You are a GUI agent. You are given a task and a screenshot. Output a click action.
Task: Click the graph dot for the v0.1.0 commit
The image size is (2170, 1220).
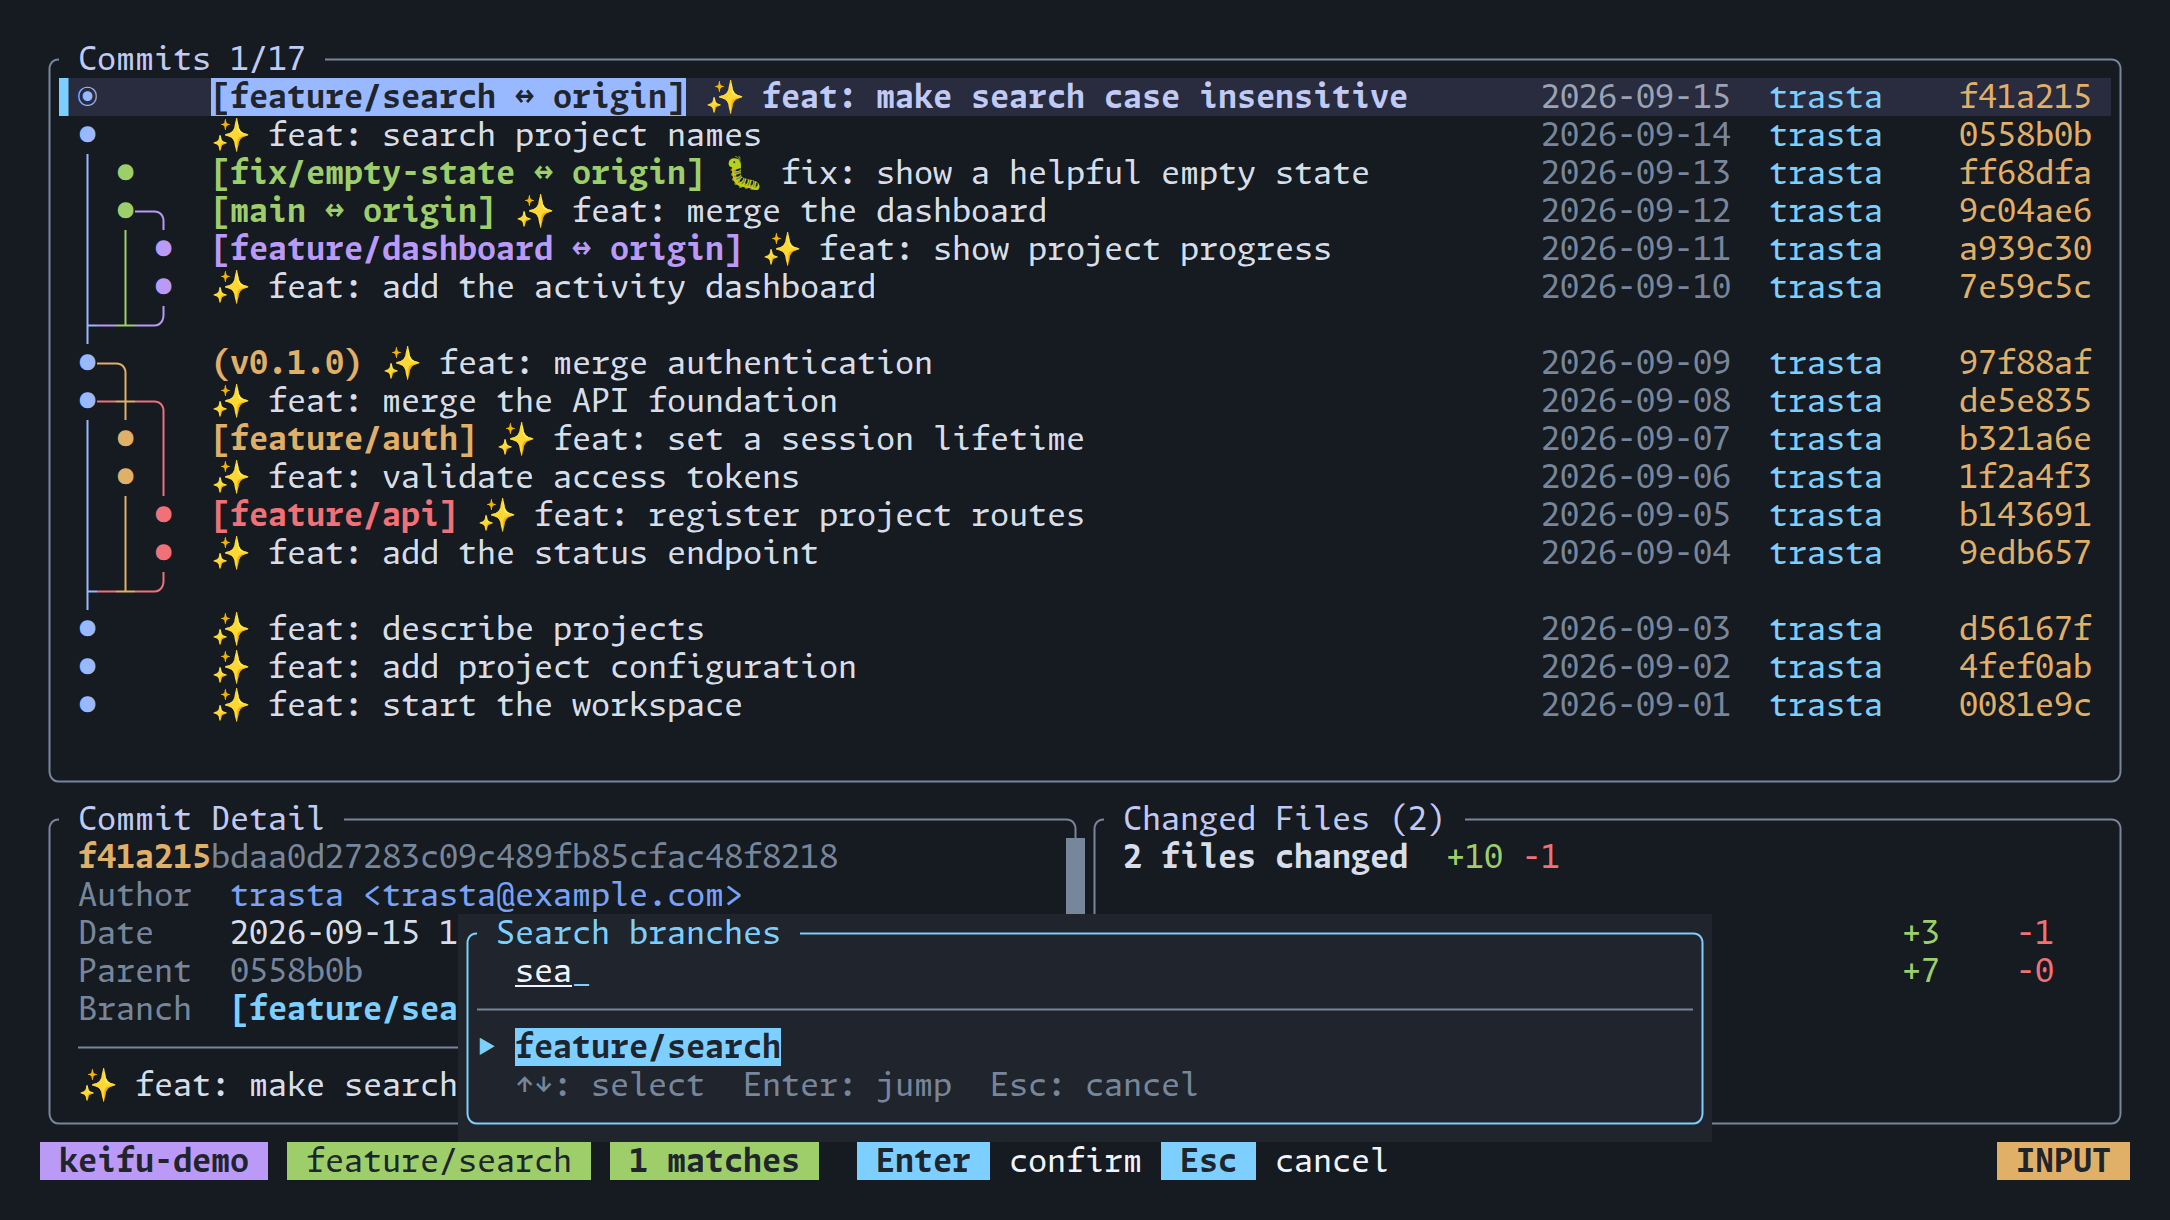tap(88, 363)
